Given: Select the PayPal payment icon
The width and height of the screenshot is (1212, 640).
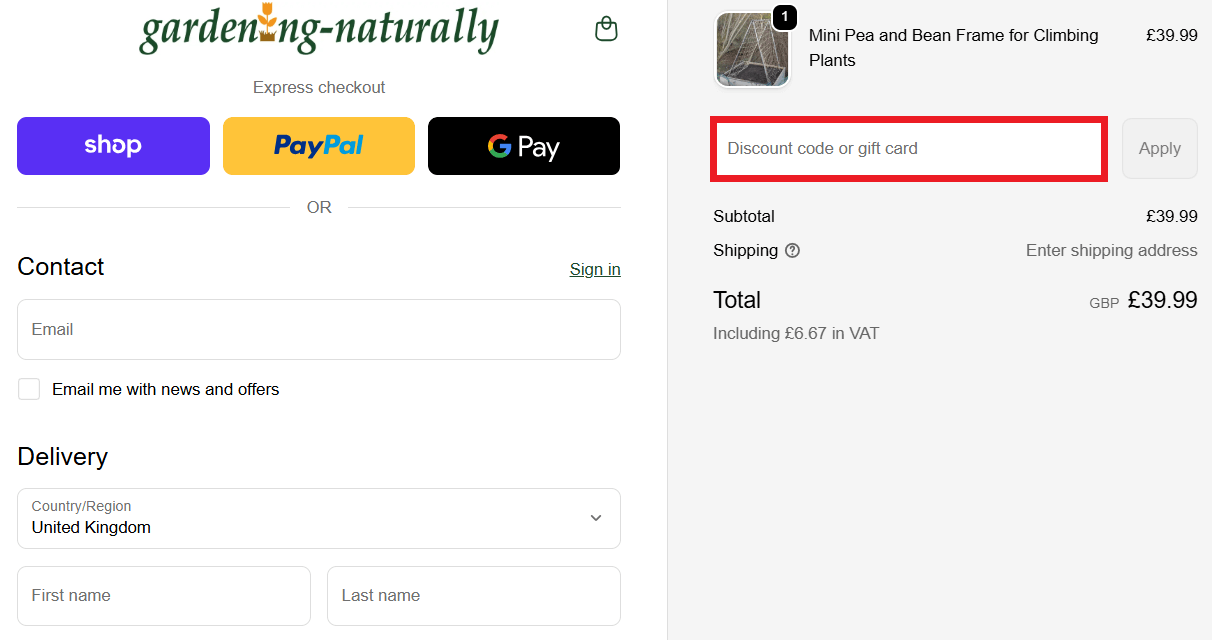Looking at the screenshot, I should click(318, 145).
